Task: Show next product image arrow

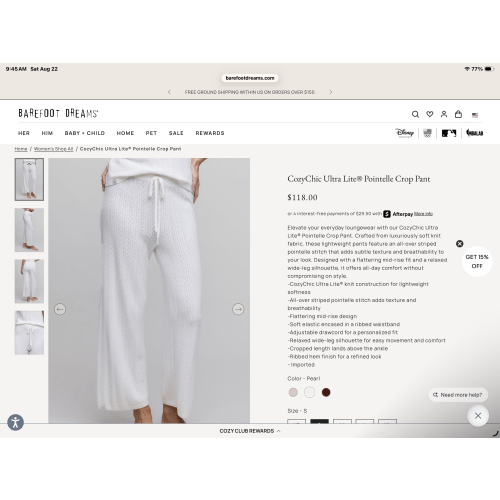Action: point(238,309)
